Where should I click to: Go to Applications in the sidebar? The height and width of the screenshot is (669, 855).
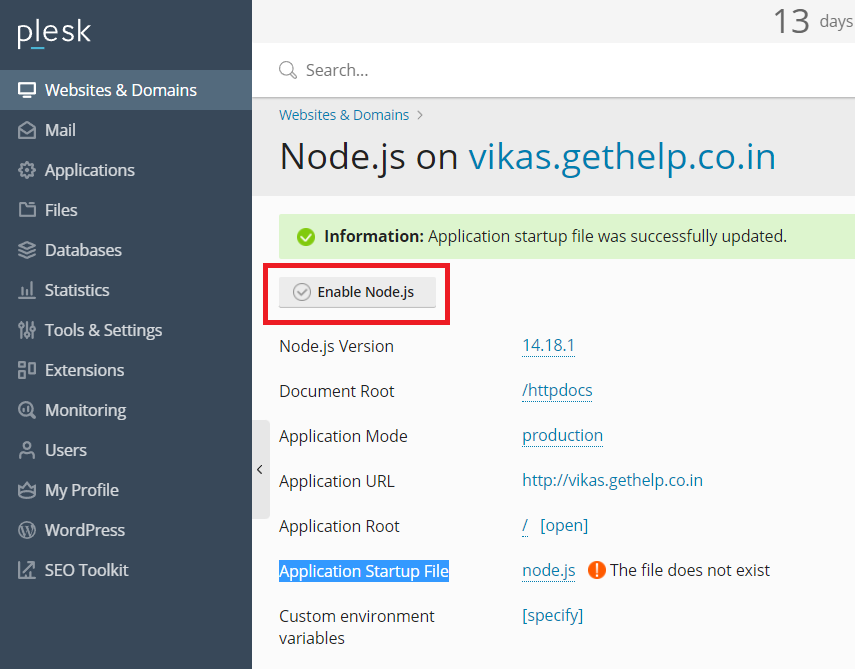126,170
